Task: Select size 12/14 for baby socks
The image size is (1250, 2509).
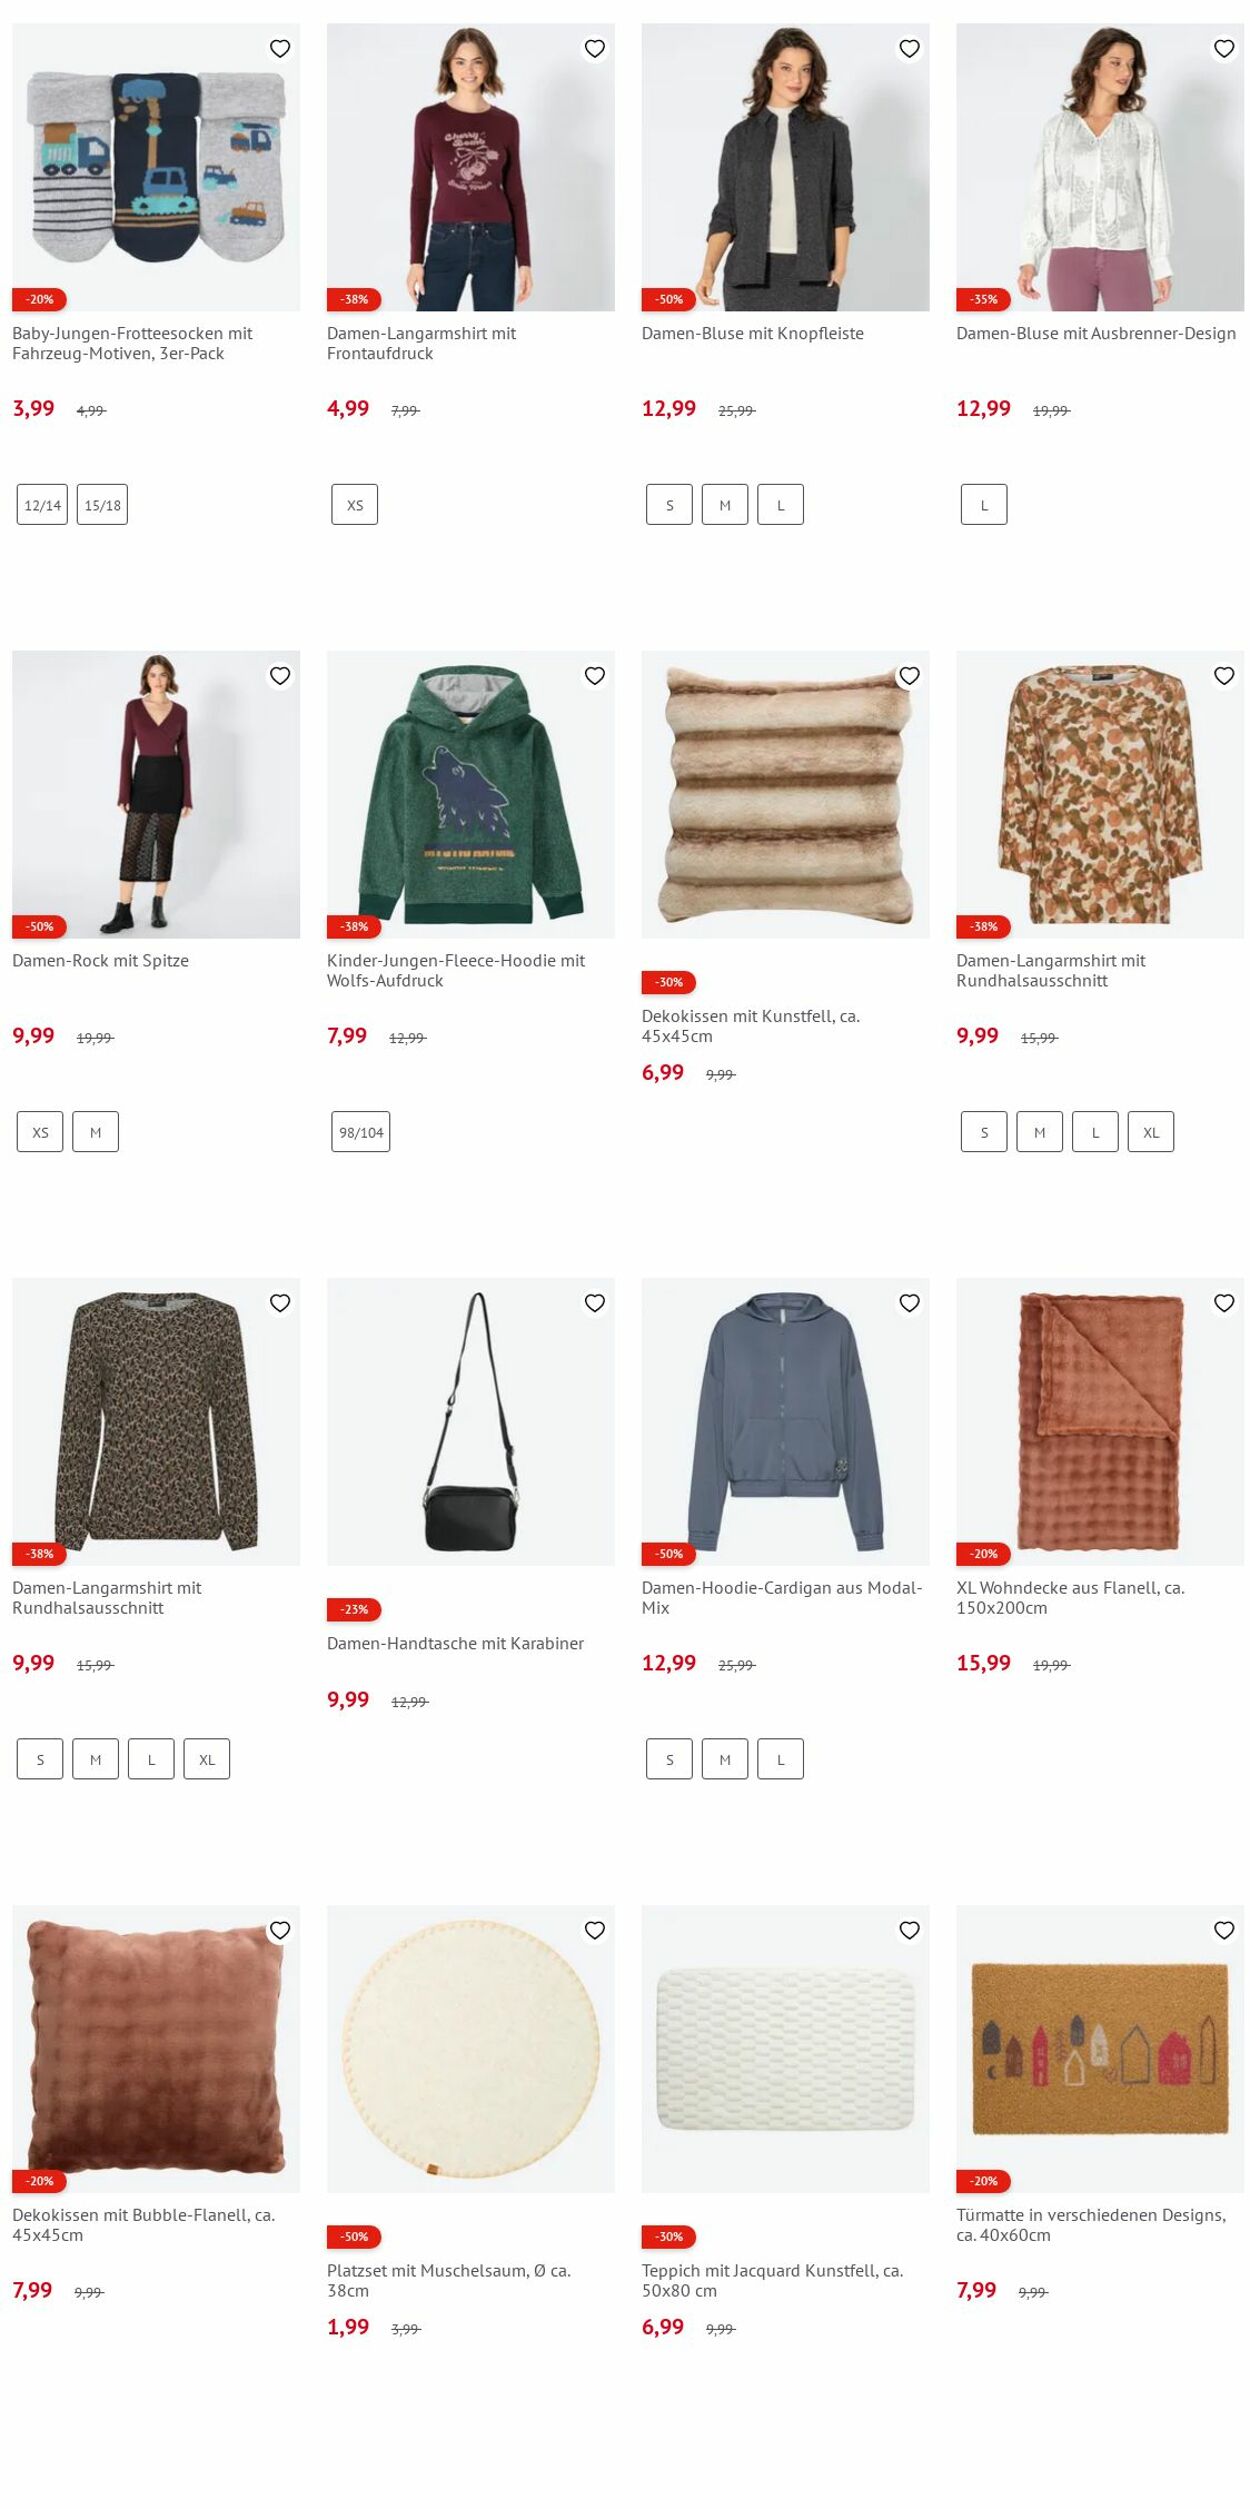Action: (x=42, y=505)
